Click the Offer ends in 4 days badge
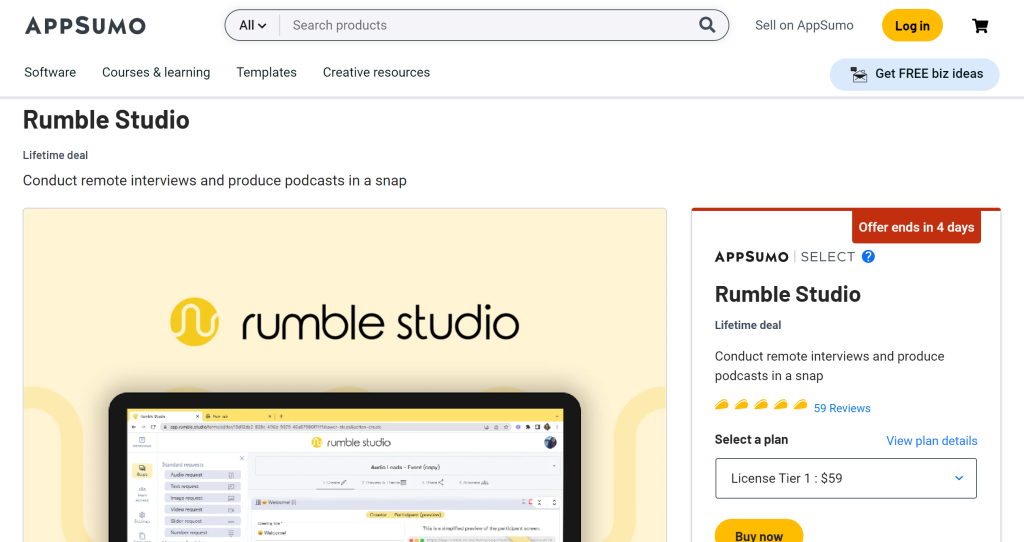 pos(916,227)
